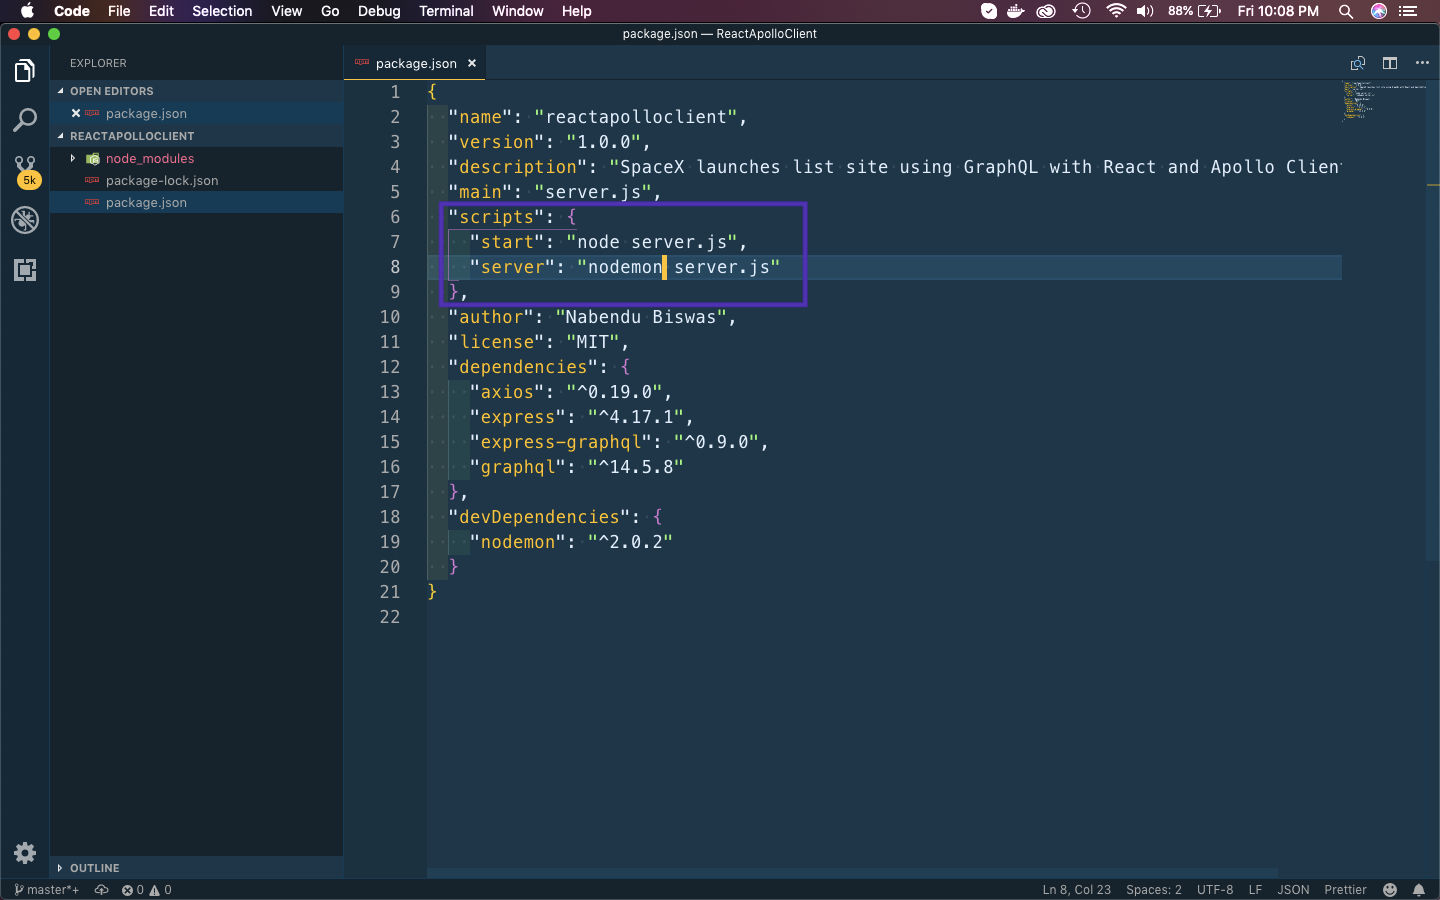The height and width of the screenshot is (900, 1440).
Task: Open Docker whale menu bar icon
Action: coord(1016,11)
